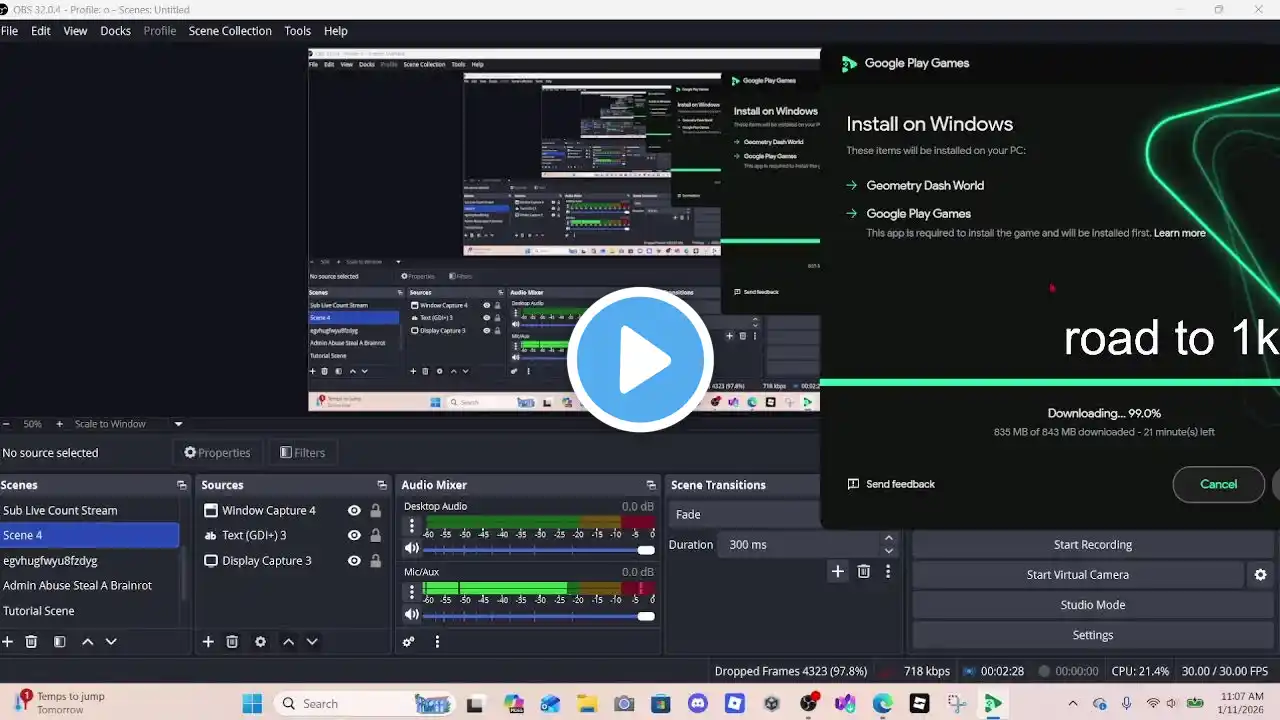Screen dimensions: 1280x720
Task: Click Learn more link in installer
Action: (x=1180, y=233)
